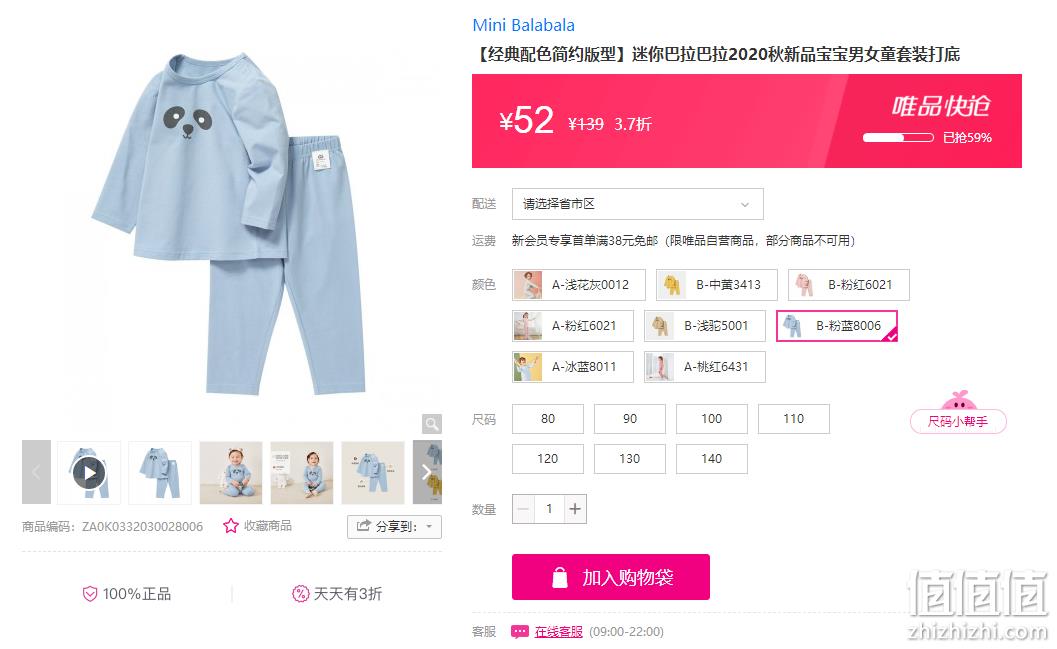The height and width of the screenshot is (649, 1057).
Task: Click the 在线客服 link
Action: (558, 631)
